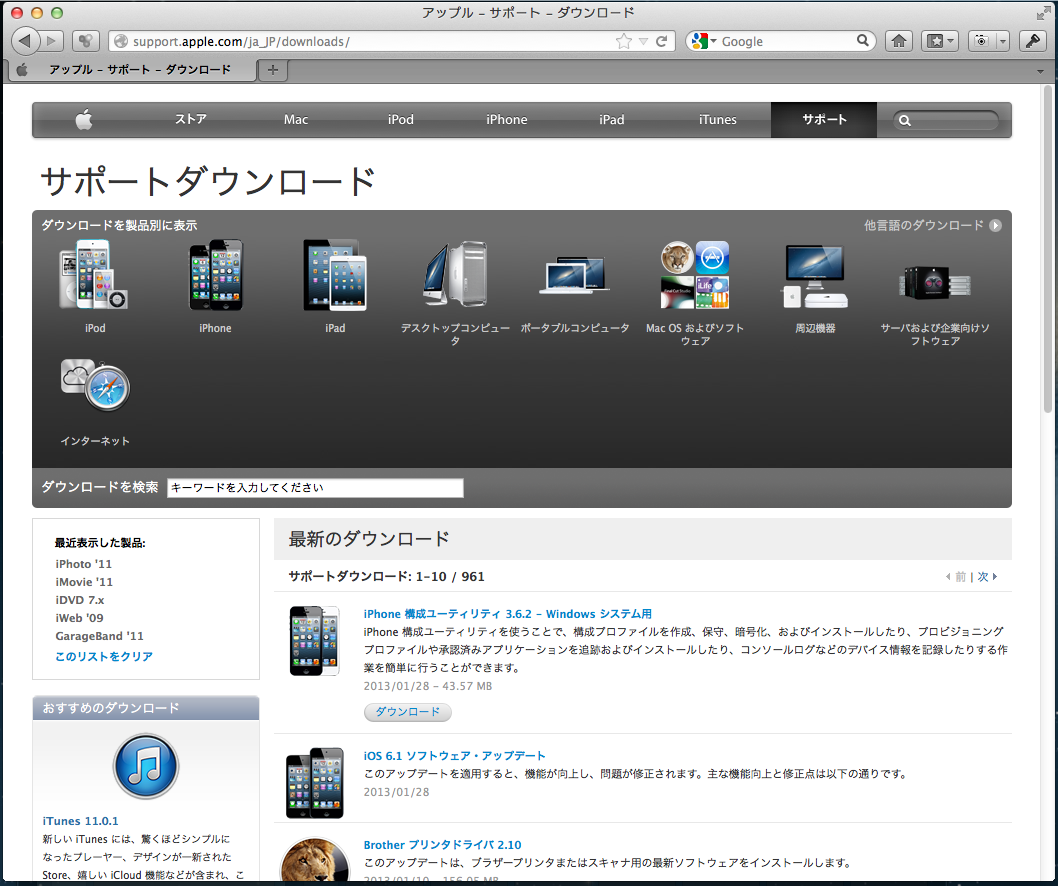Viewport: 1058px width, 886px height.
Task: Open the iTunes navigation item
Action: coord(717,119)
